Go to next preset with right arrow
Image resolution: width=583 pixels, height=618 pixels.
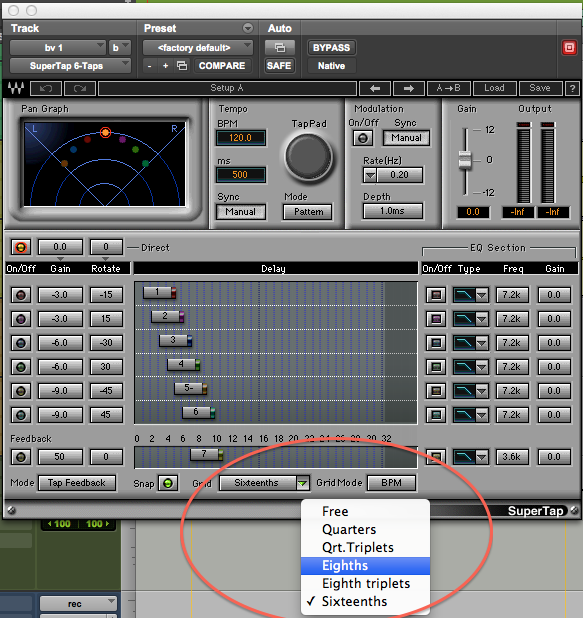(x=409, y=88)
